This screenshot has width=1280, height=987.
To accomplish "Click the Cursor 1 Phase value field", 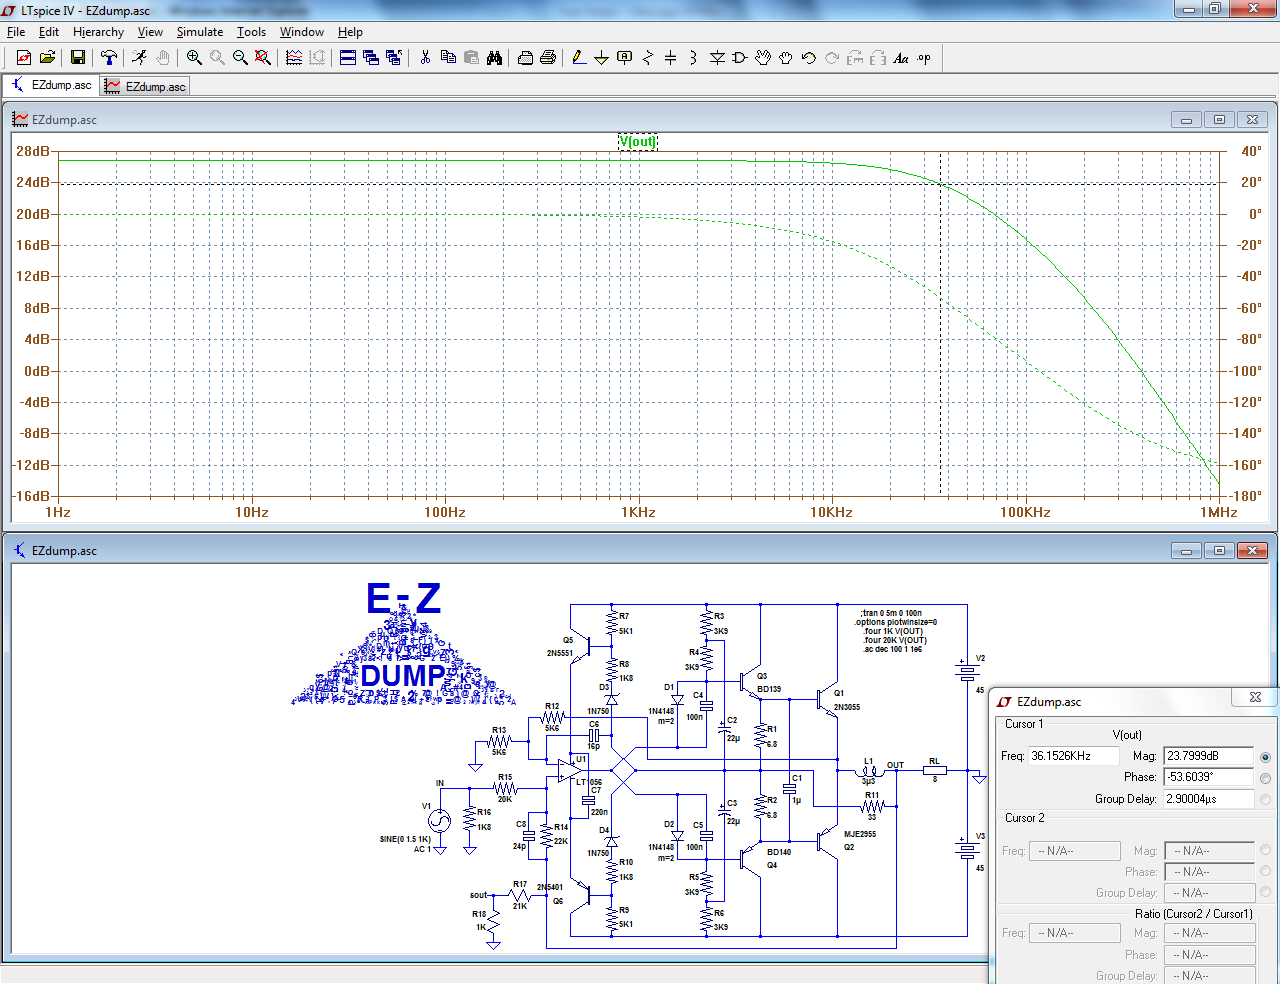I will coord(1209,777).
